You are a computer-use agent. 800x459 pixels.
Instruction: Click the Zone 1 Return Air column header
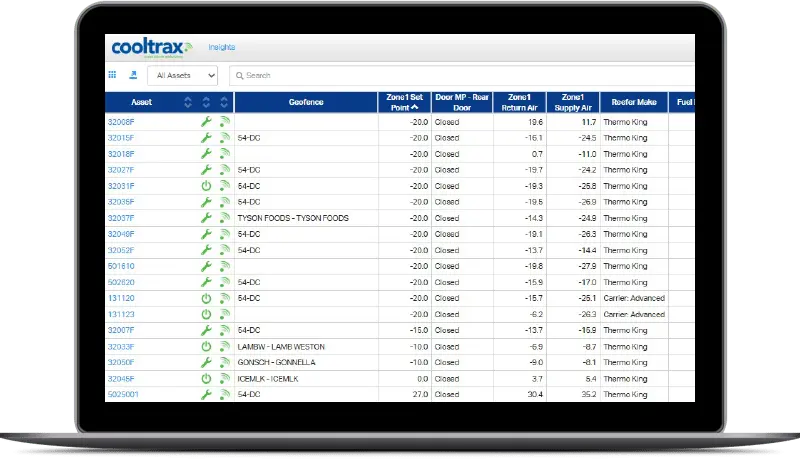pyautogui.click(x=519, y=102)
